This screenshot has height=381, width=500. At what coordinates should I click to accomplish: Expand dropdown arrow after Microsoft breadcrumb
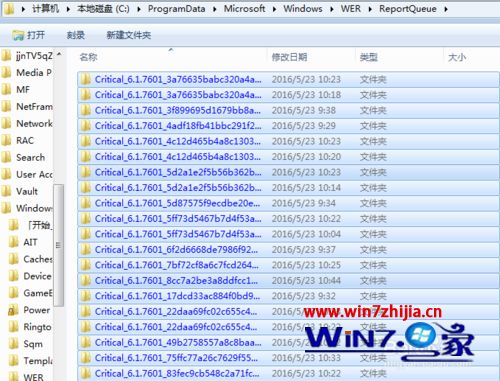[x=274, y=9]
